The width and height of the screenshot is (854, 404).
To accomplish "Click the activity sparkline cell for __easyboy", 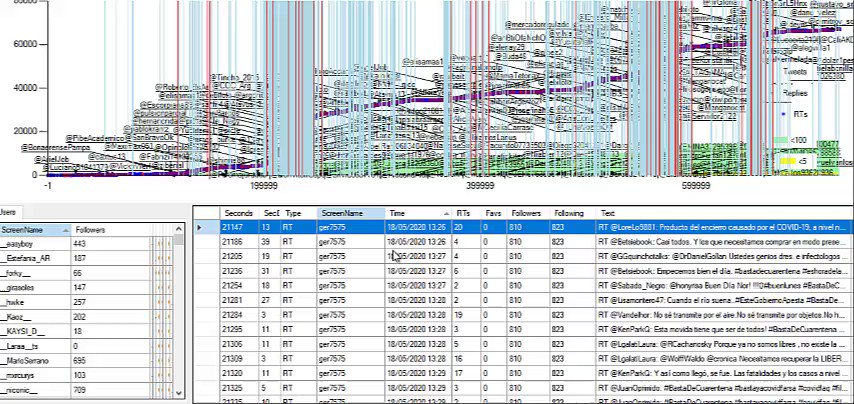I will click(x=162, y=243).
